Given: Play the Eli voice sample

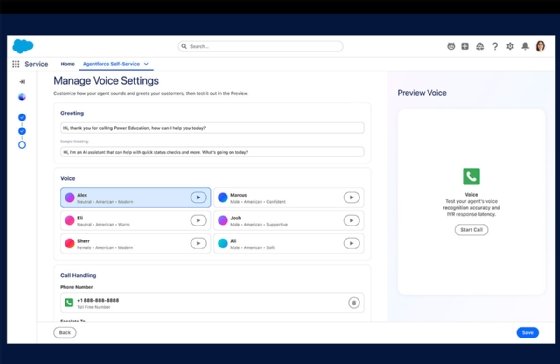Looking at the screenshot, I should 198,220.
